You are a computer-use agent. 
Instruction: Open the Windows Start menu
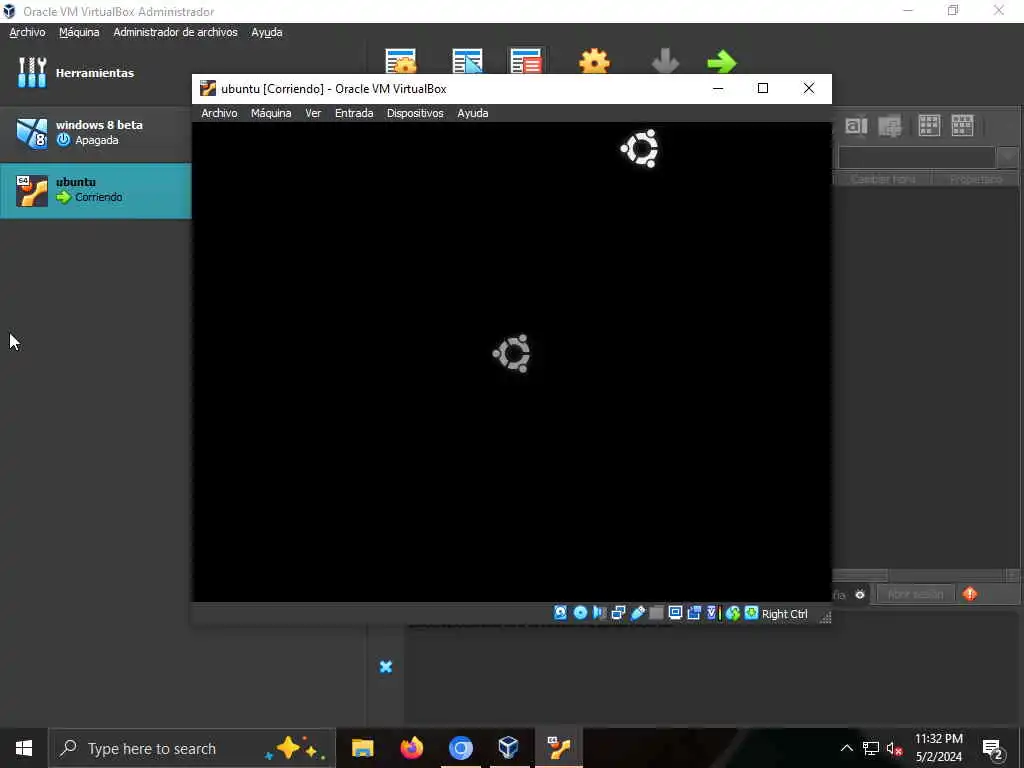pos(24,748)
